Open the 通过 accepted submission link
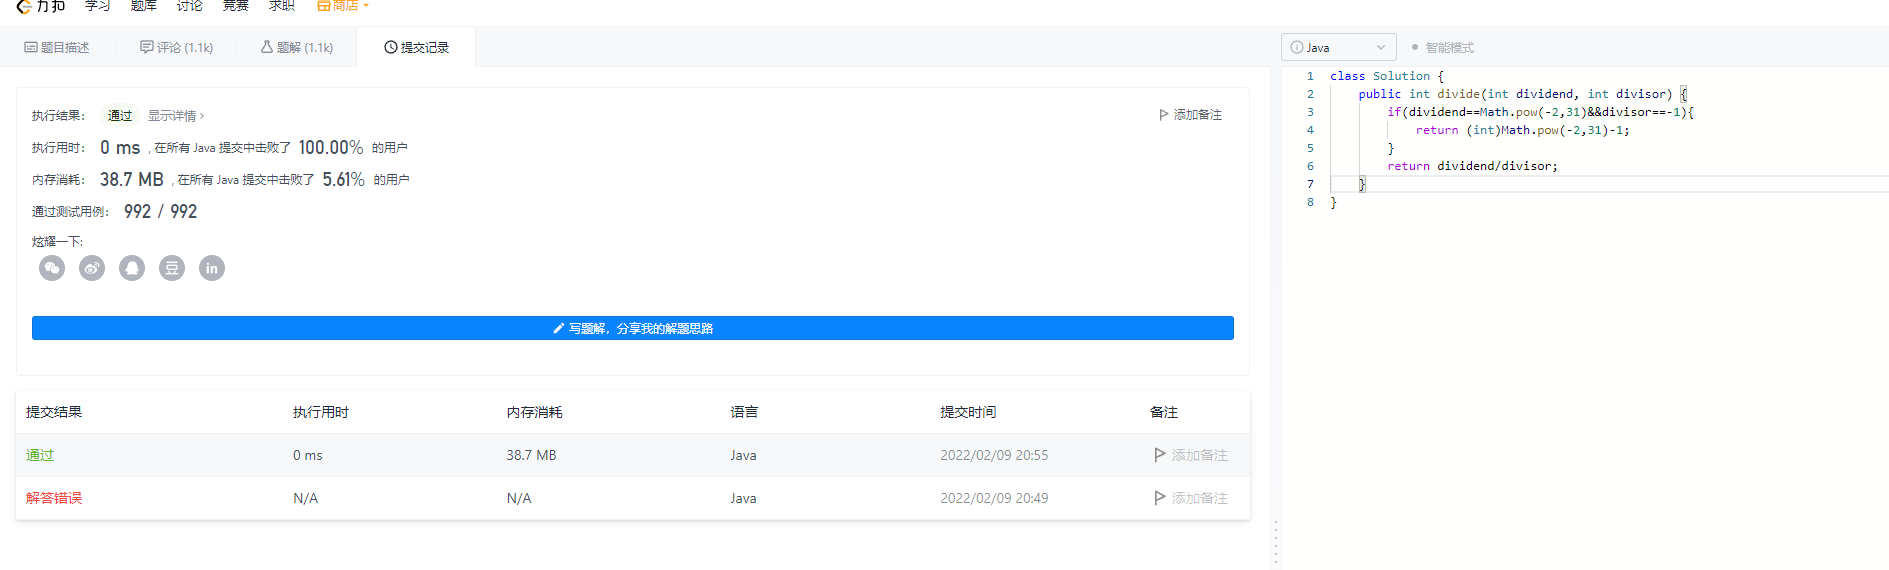 tap(40, 455)
